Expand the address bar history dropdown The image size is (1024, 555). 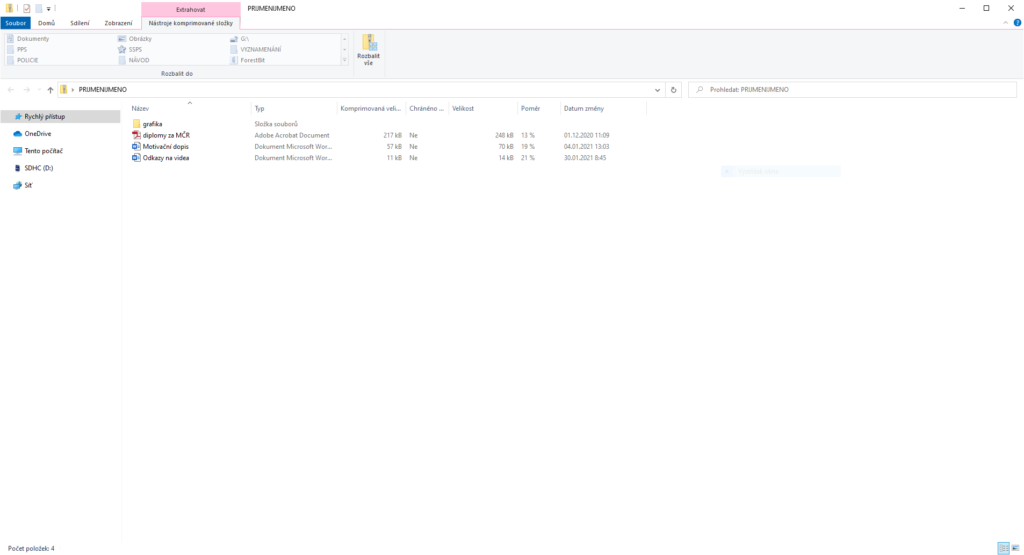point(657,90)
